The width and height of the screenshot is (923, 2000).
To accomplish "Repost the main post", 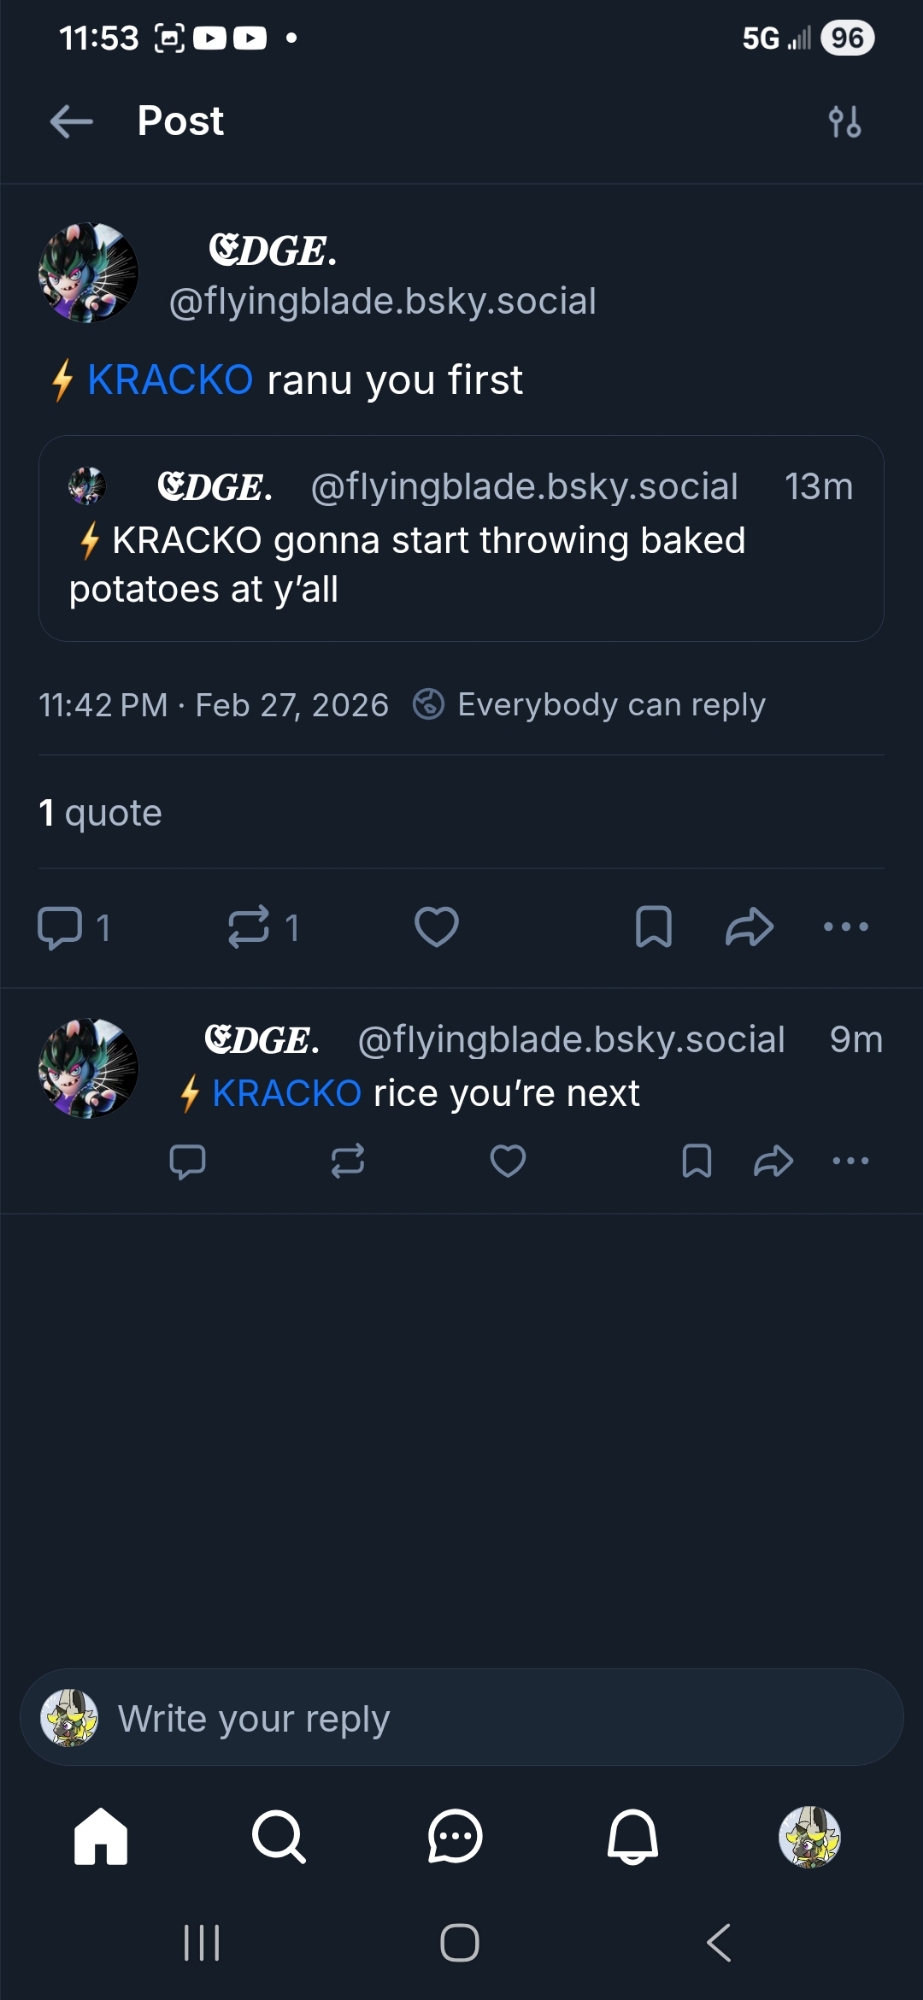I will (x=249, y=927).
